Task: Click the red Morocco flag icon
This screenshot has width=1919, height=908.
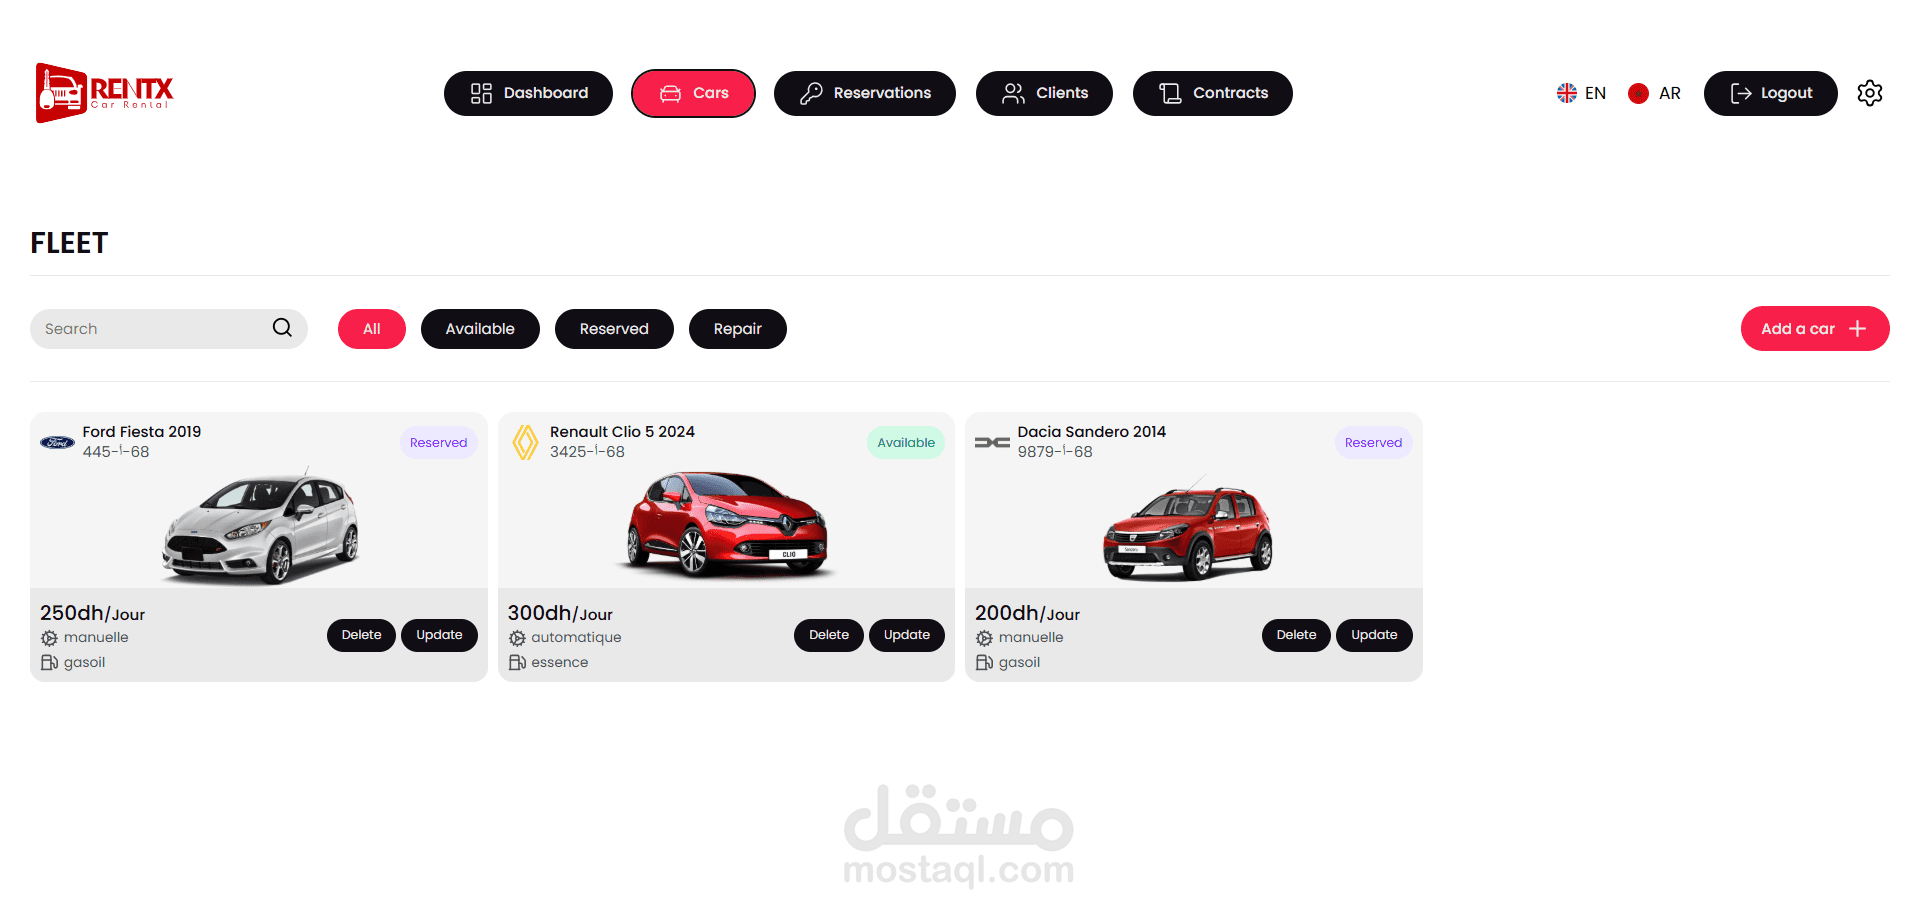Action: pos(1638,93)
